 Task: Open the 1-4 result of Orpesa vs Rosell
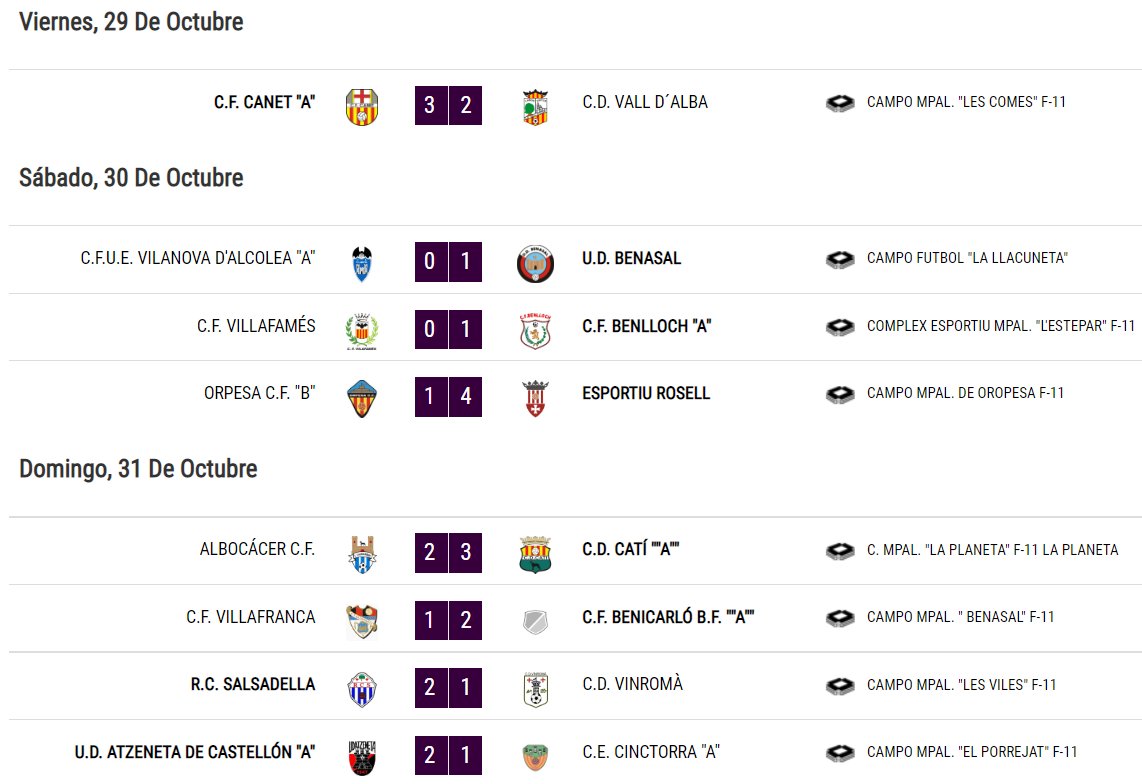(x=448, y=396)
